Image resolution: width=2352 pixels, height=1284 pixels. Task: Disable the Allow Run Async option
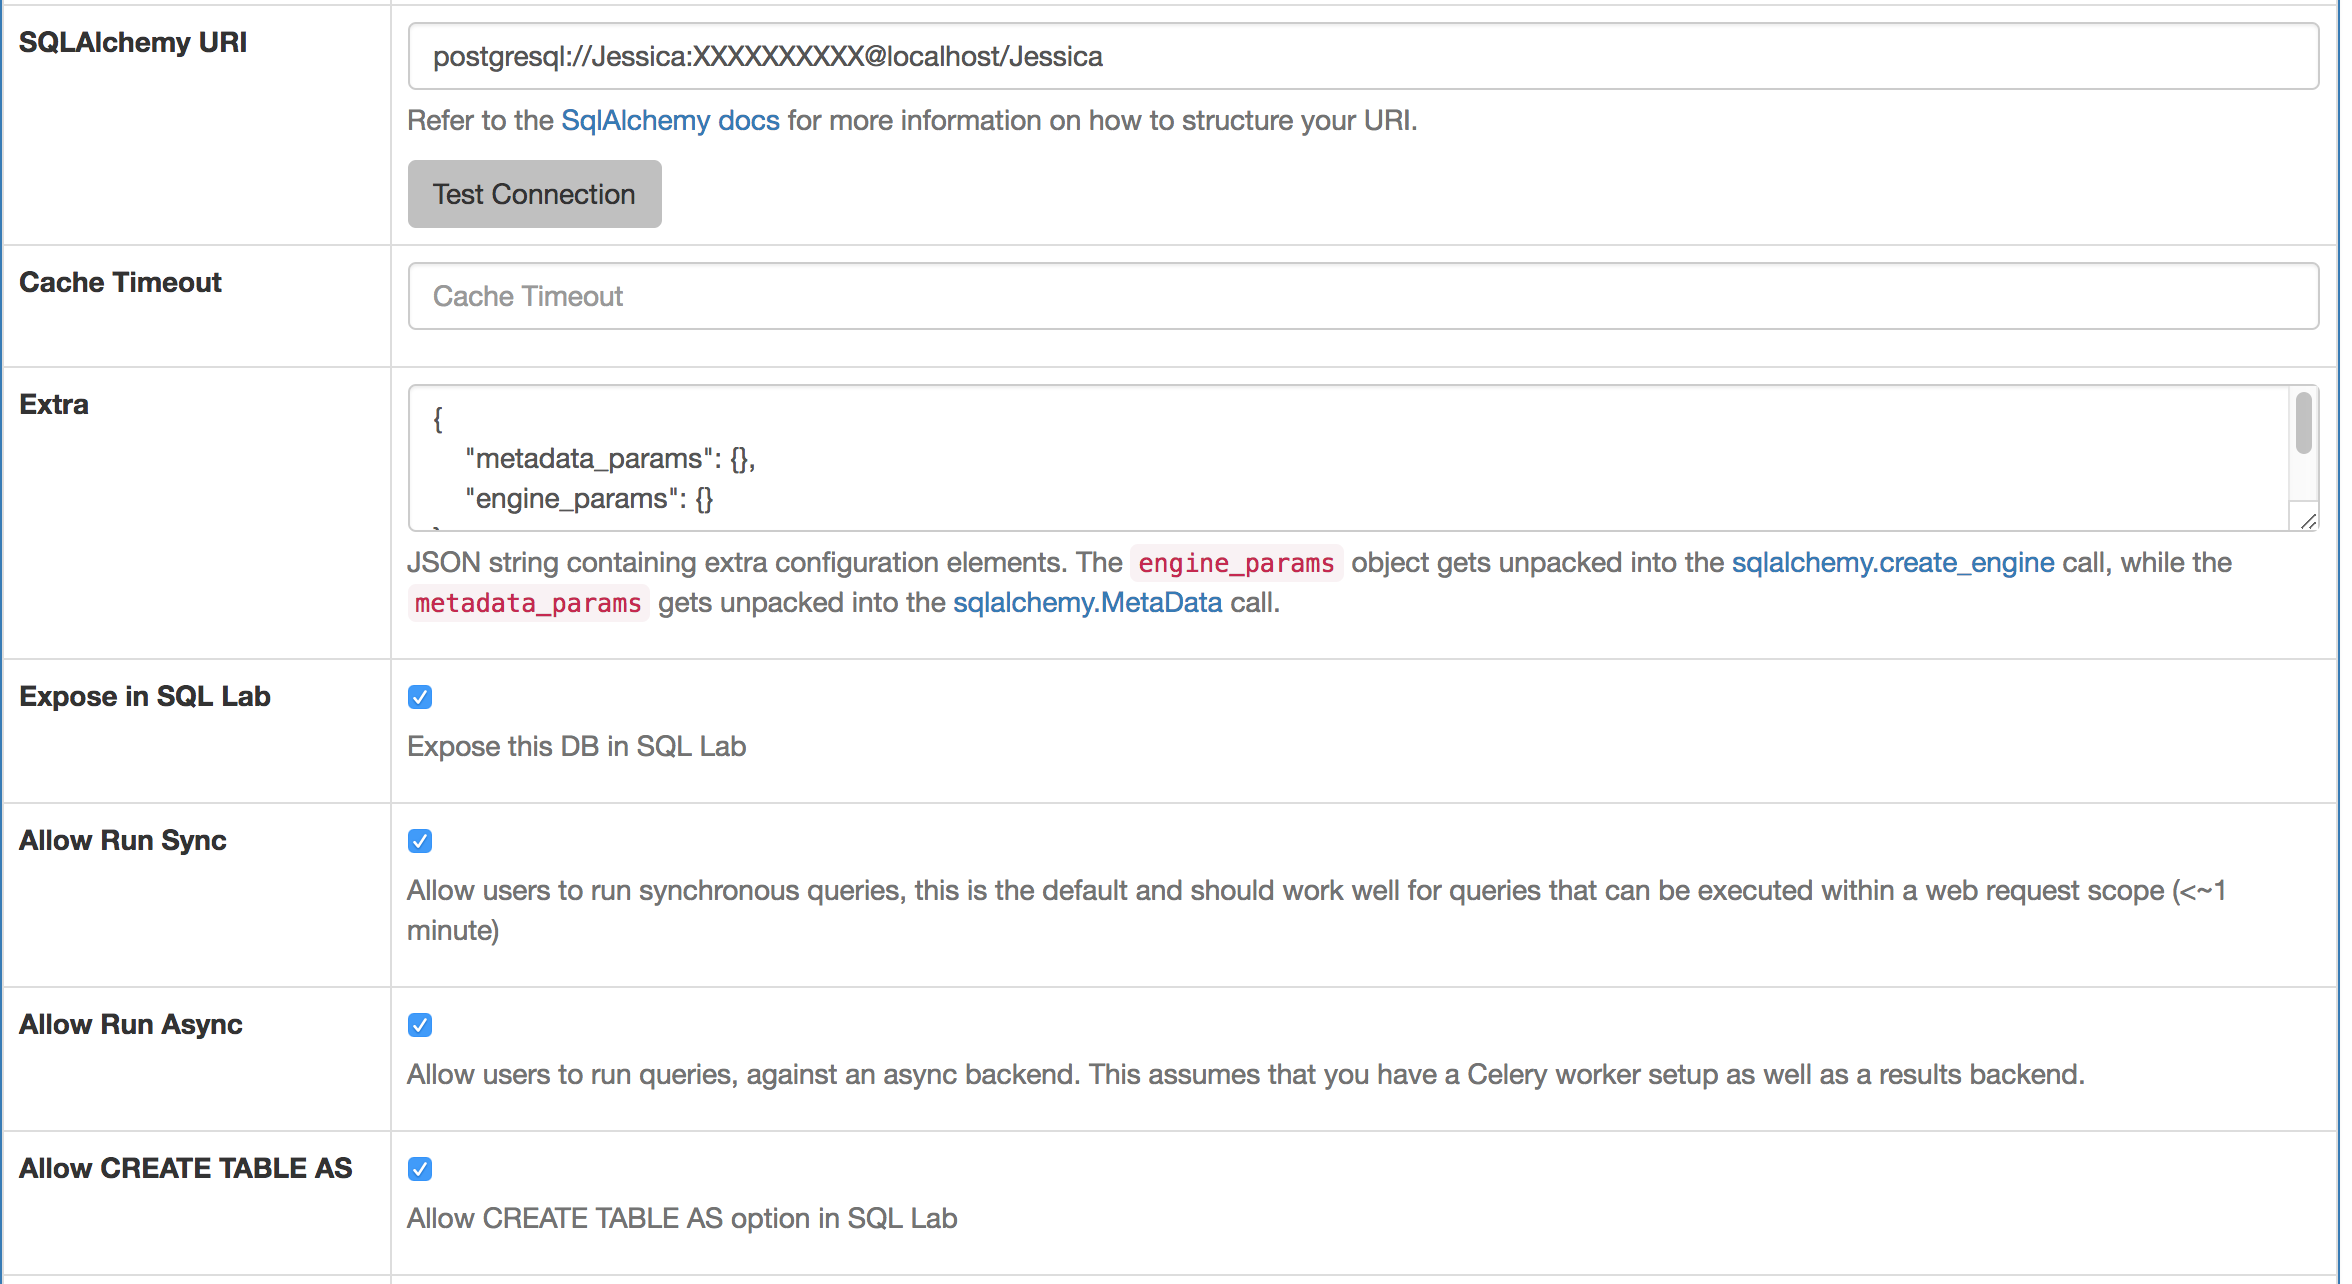[x=420, y=1025]
